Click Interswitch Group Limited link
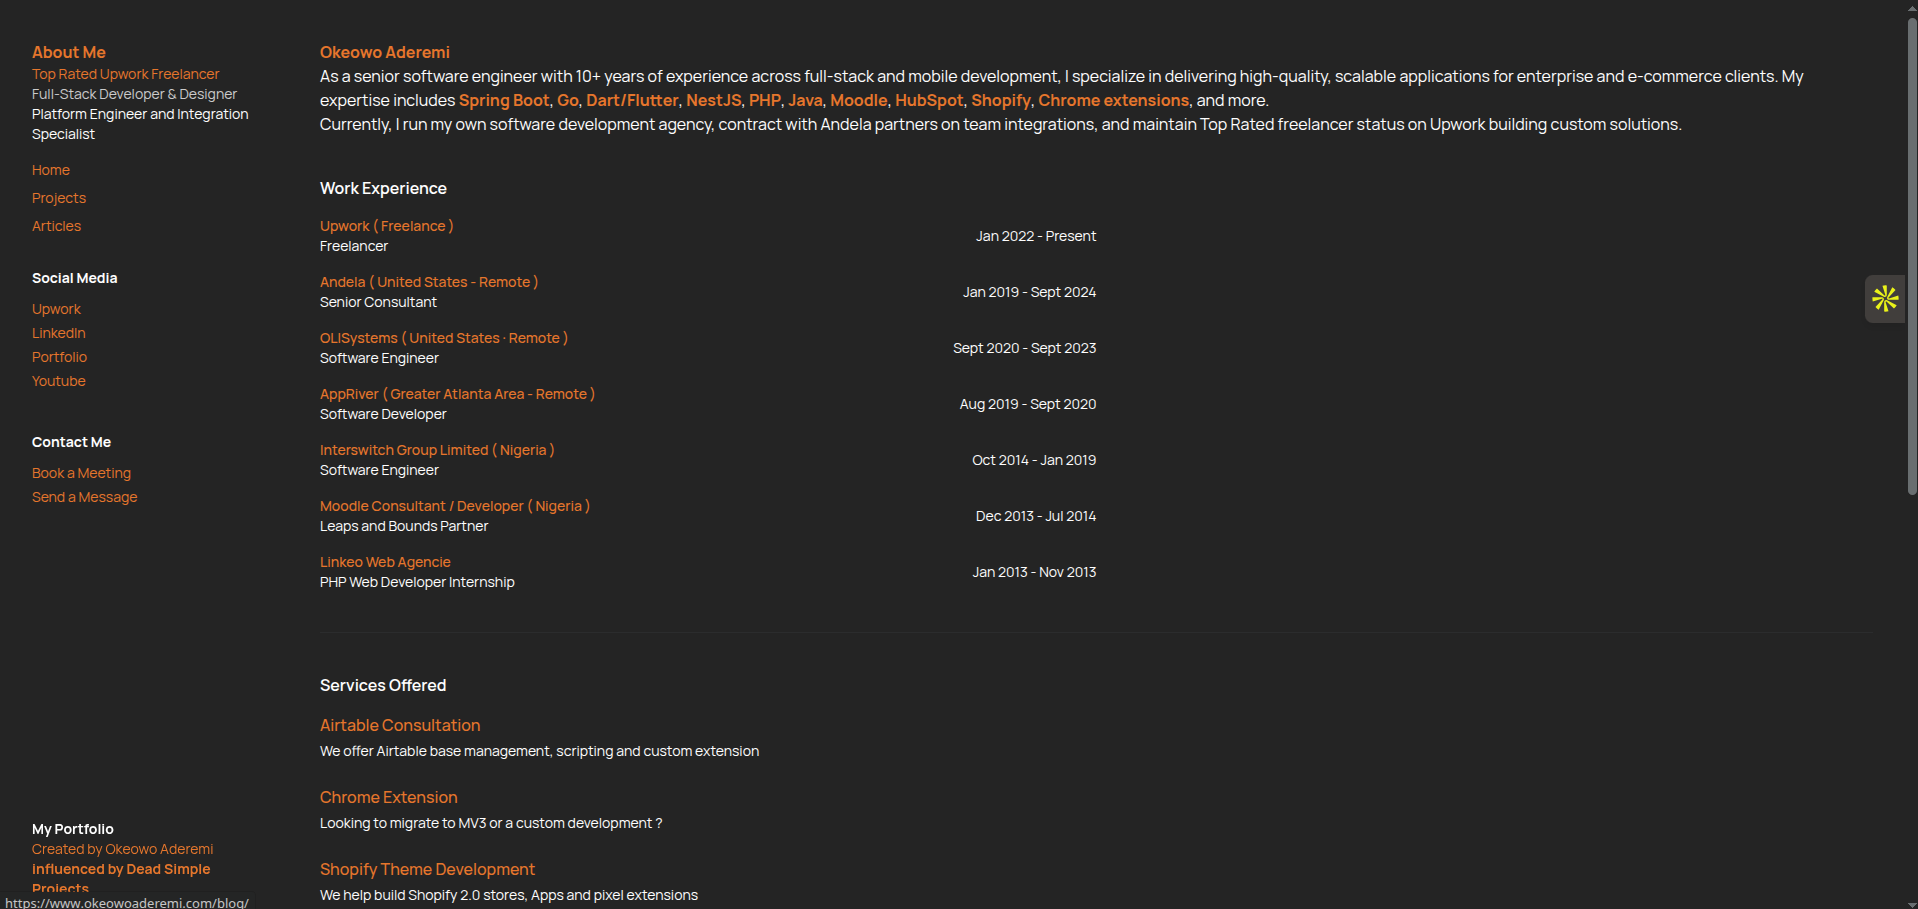The image size is (1918, 909). click(436, 450)
